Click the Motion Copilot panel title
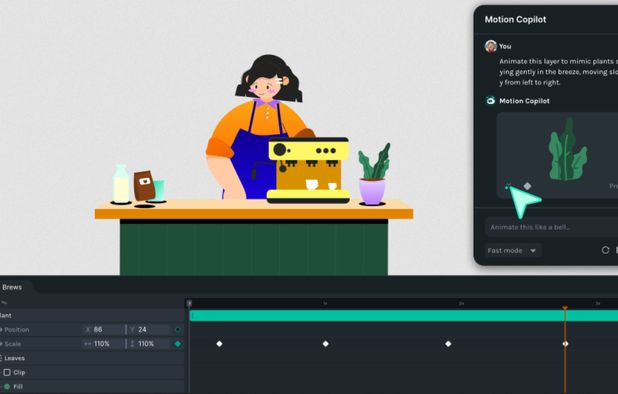Image resolution: width=618 pixels, height=394 pixels. (515, 20)
